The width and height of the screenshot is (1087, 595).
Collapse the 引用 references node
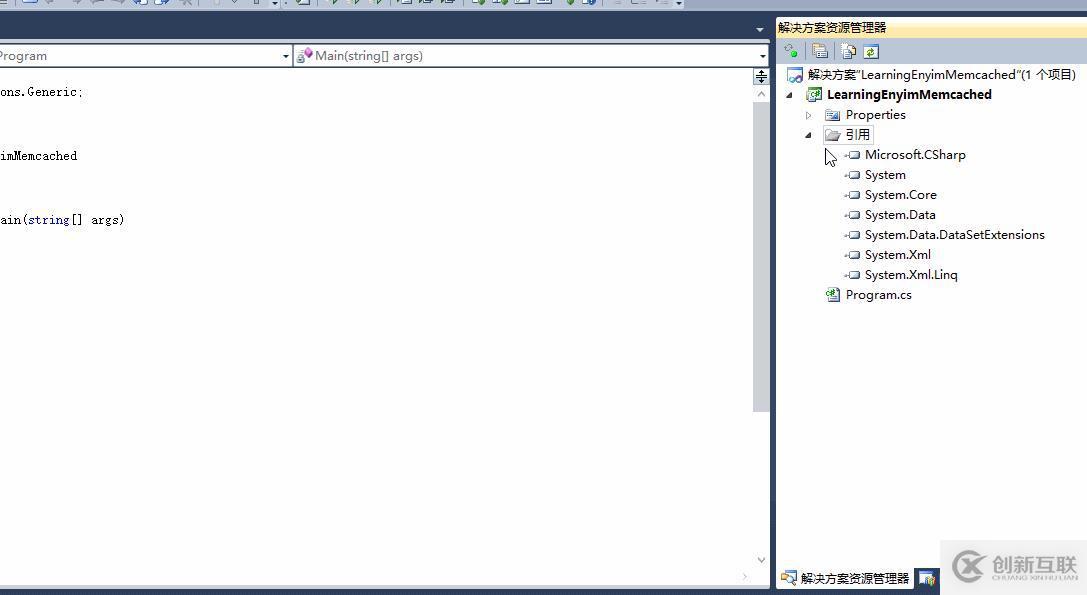(808, 134)
